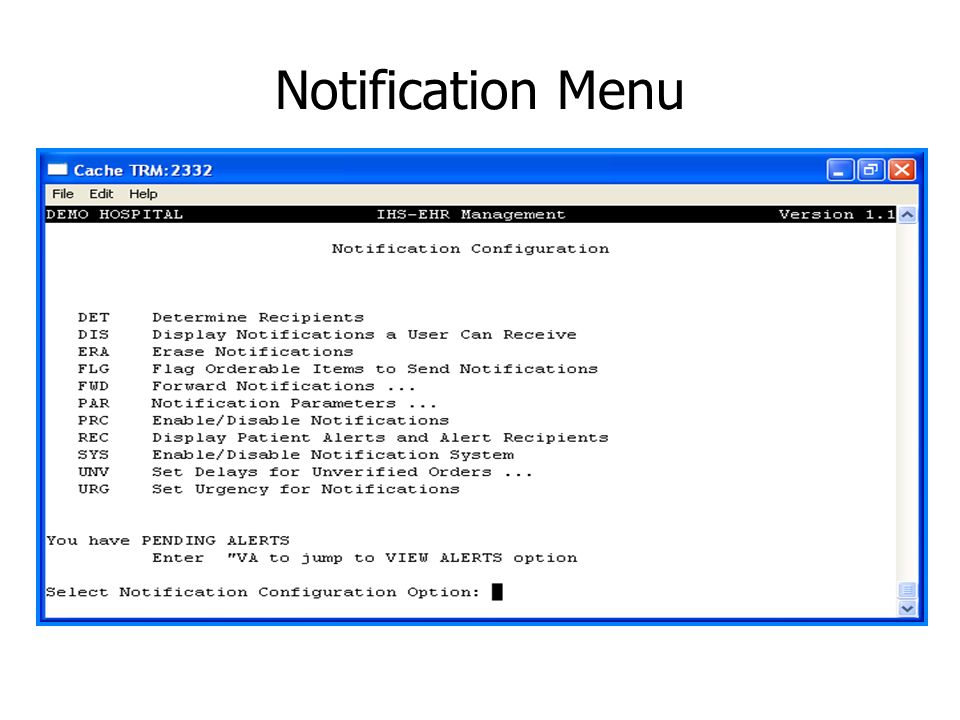Click the 'Enter "VA to jump' hint line

pyautogui.click(x=364, y=557)
